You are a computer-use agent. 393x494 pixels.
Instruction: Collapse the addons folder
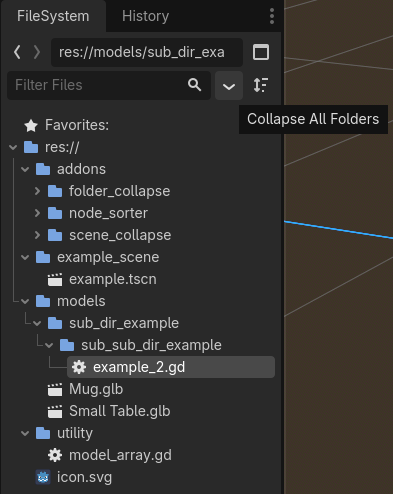point(25,169)
